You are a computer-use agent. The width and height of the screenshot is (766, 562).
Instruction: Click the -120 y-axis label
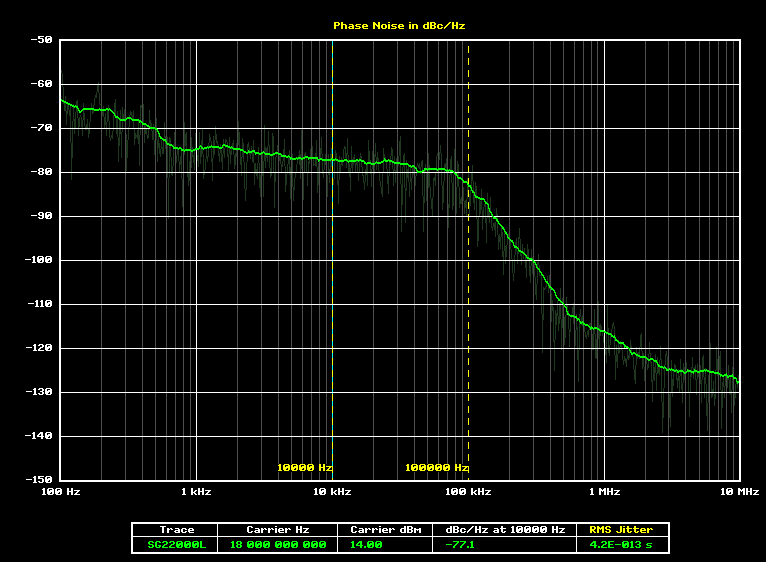point(39,347)
